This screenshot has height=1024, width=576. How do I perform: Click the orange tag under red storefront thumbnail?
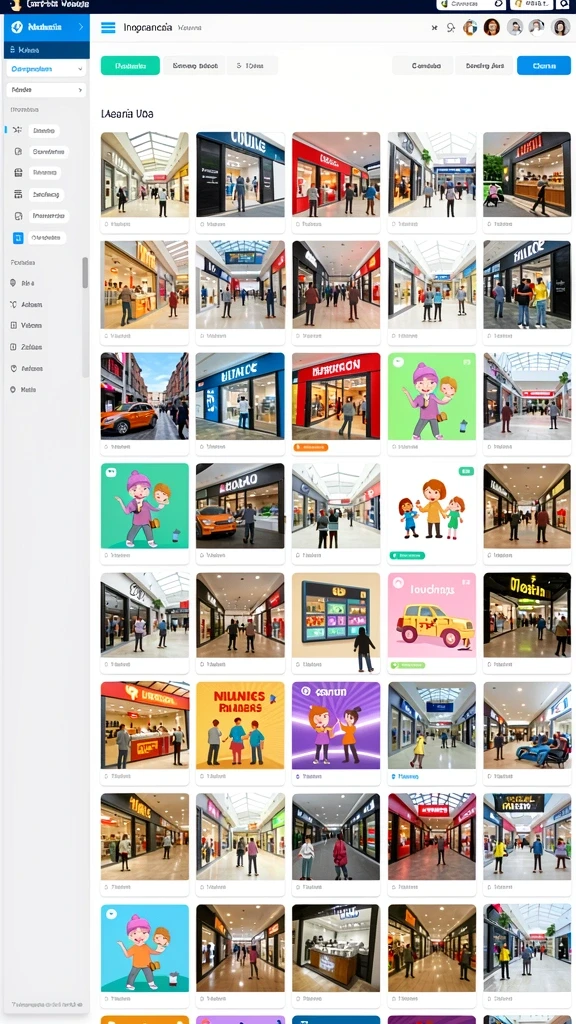(311, 447)
